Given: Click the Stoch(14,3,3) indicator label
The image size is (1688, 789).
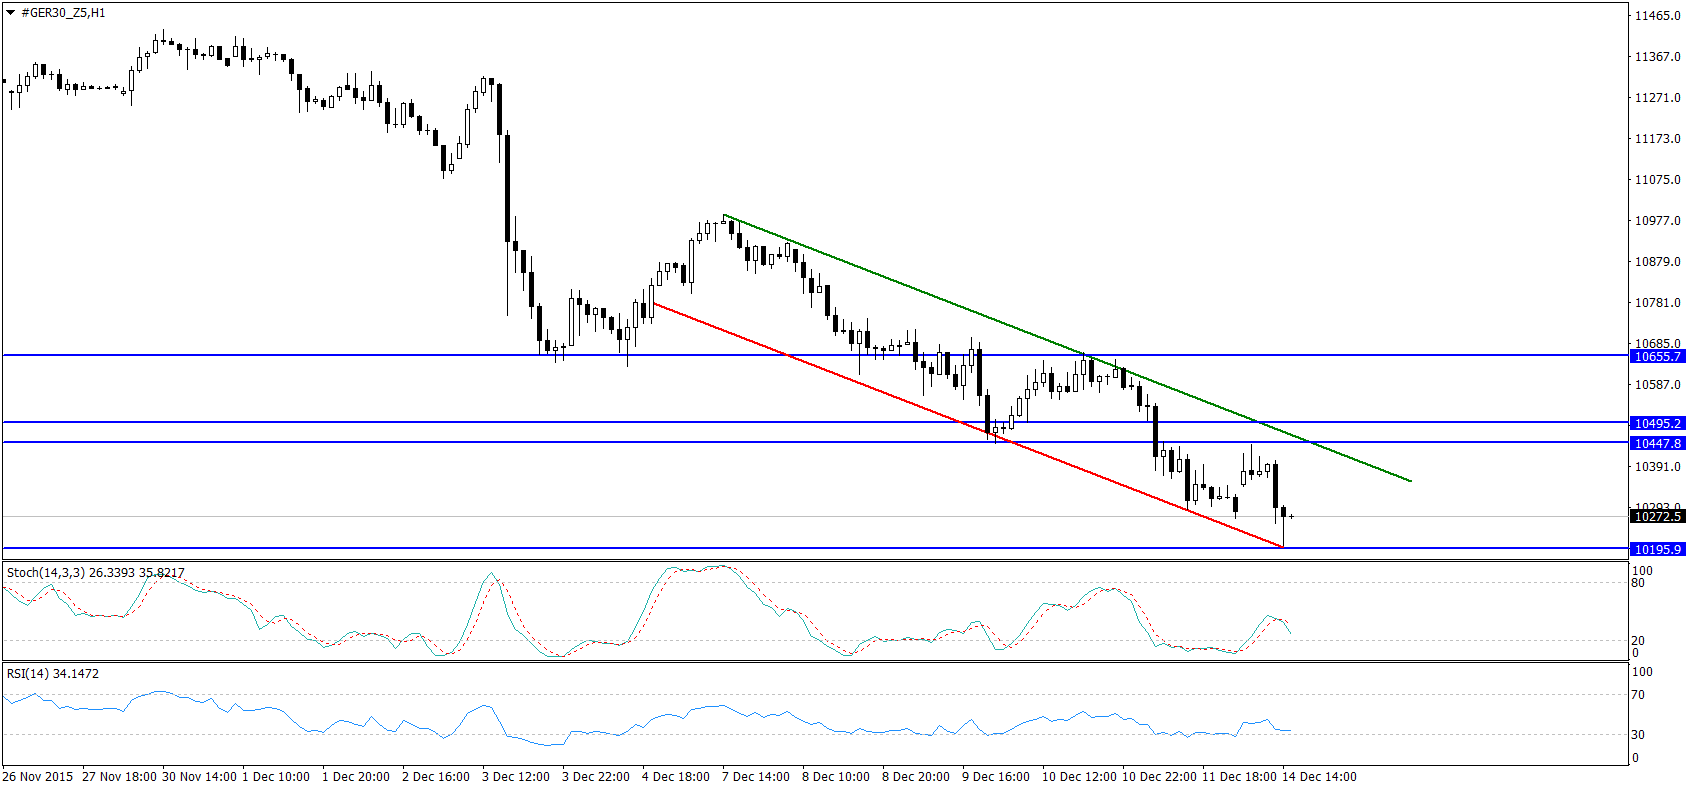Looking at the screenshot, I should click(x=96, y=573).
